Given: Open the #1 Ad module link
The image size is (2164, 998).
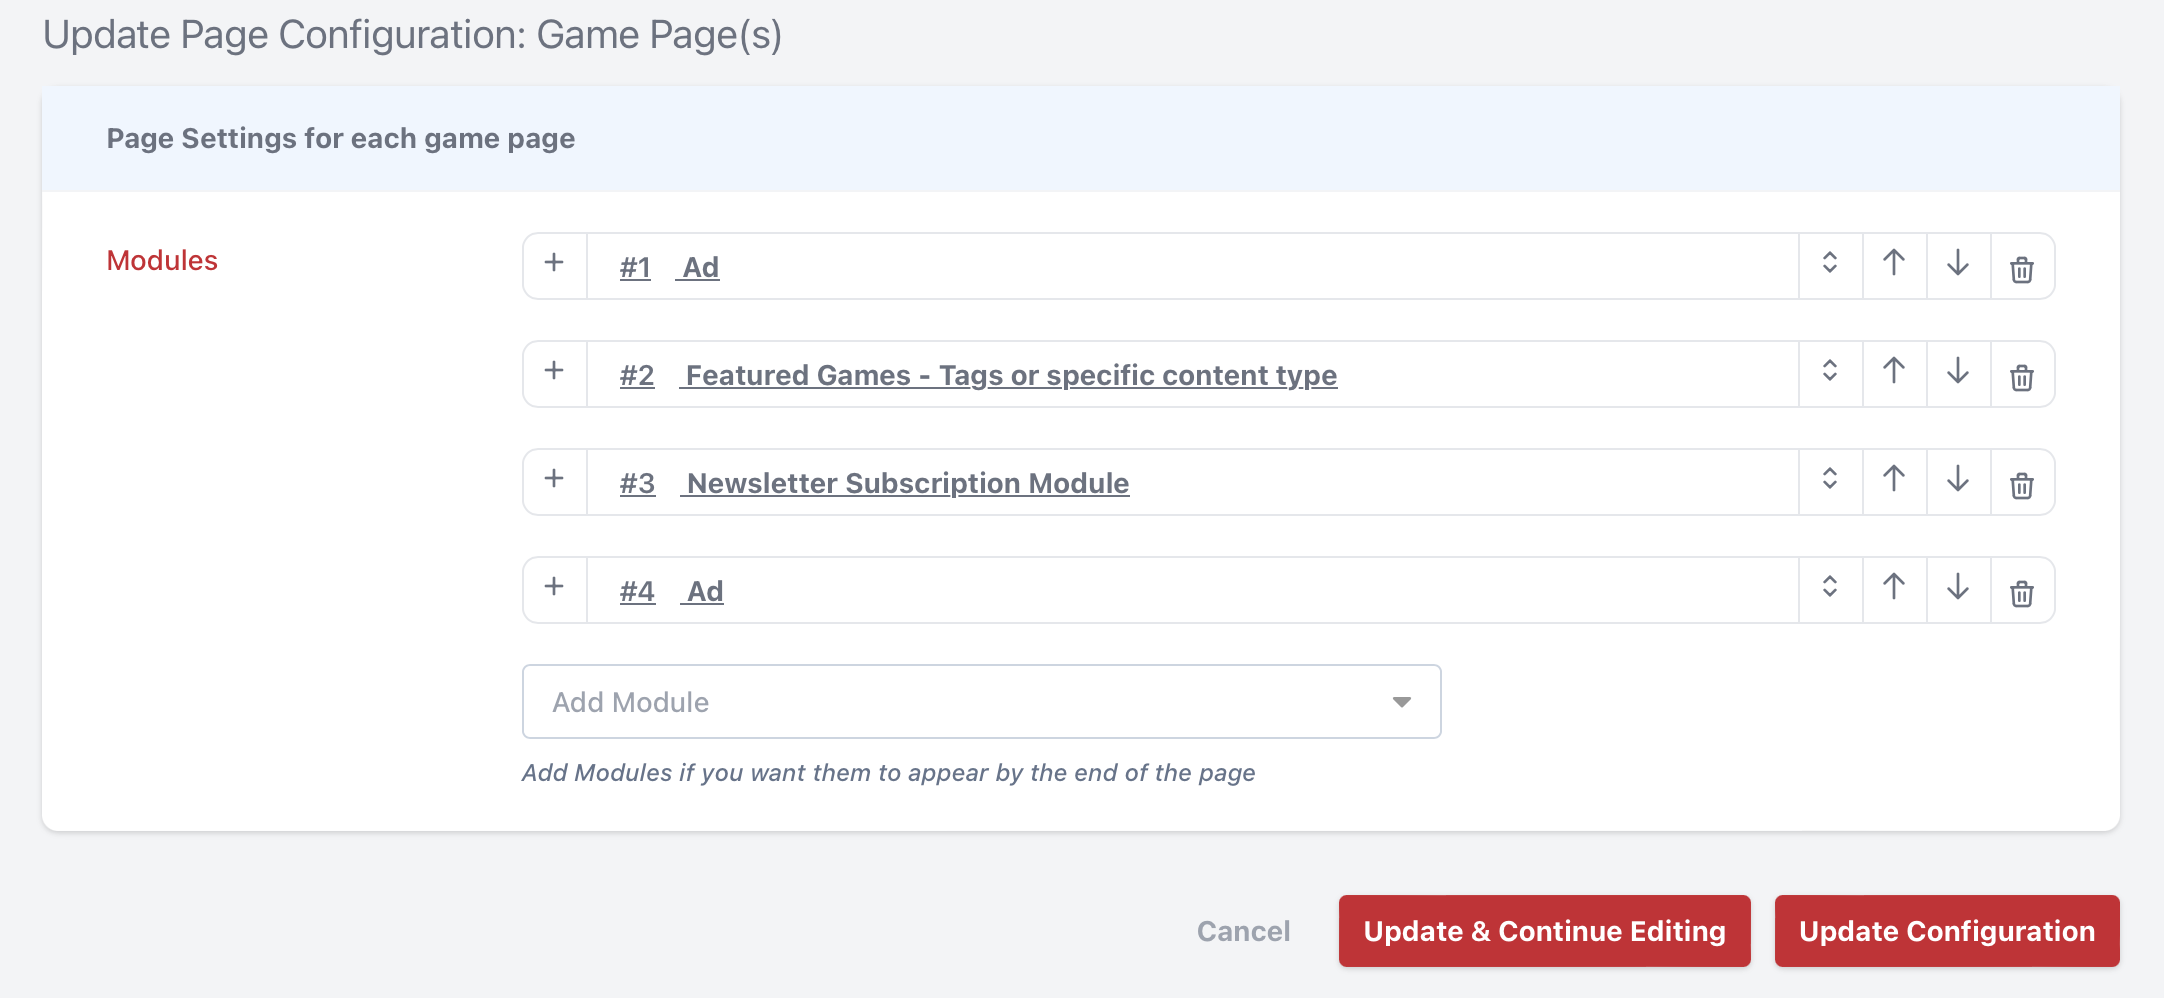Looking at the screenshot, I should coord(669,267).
